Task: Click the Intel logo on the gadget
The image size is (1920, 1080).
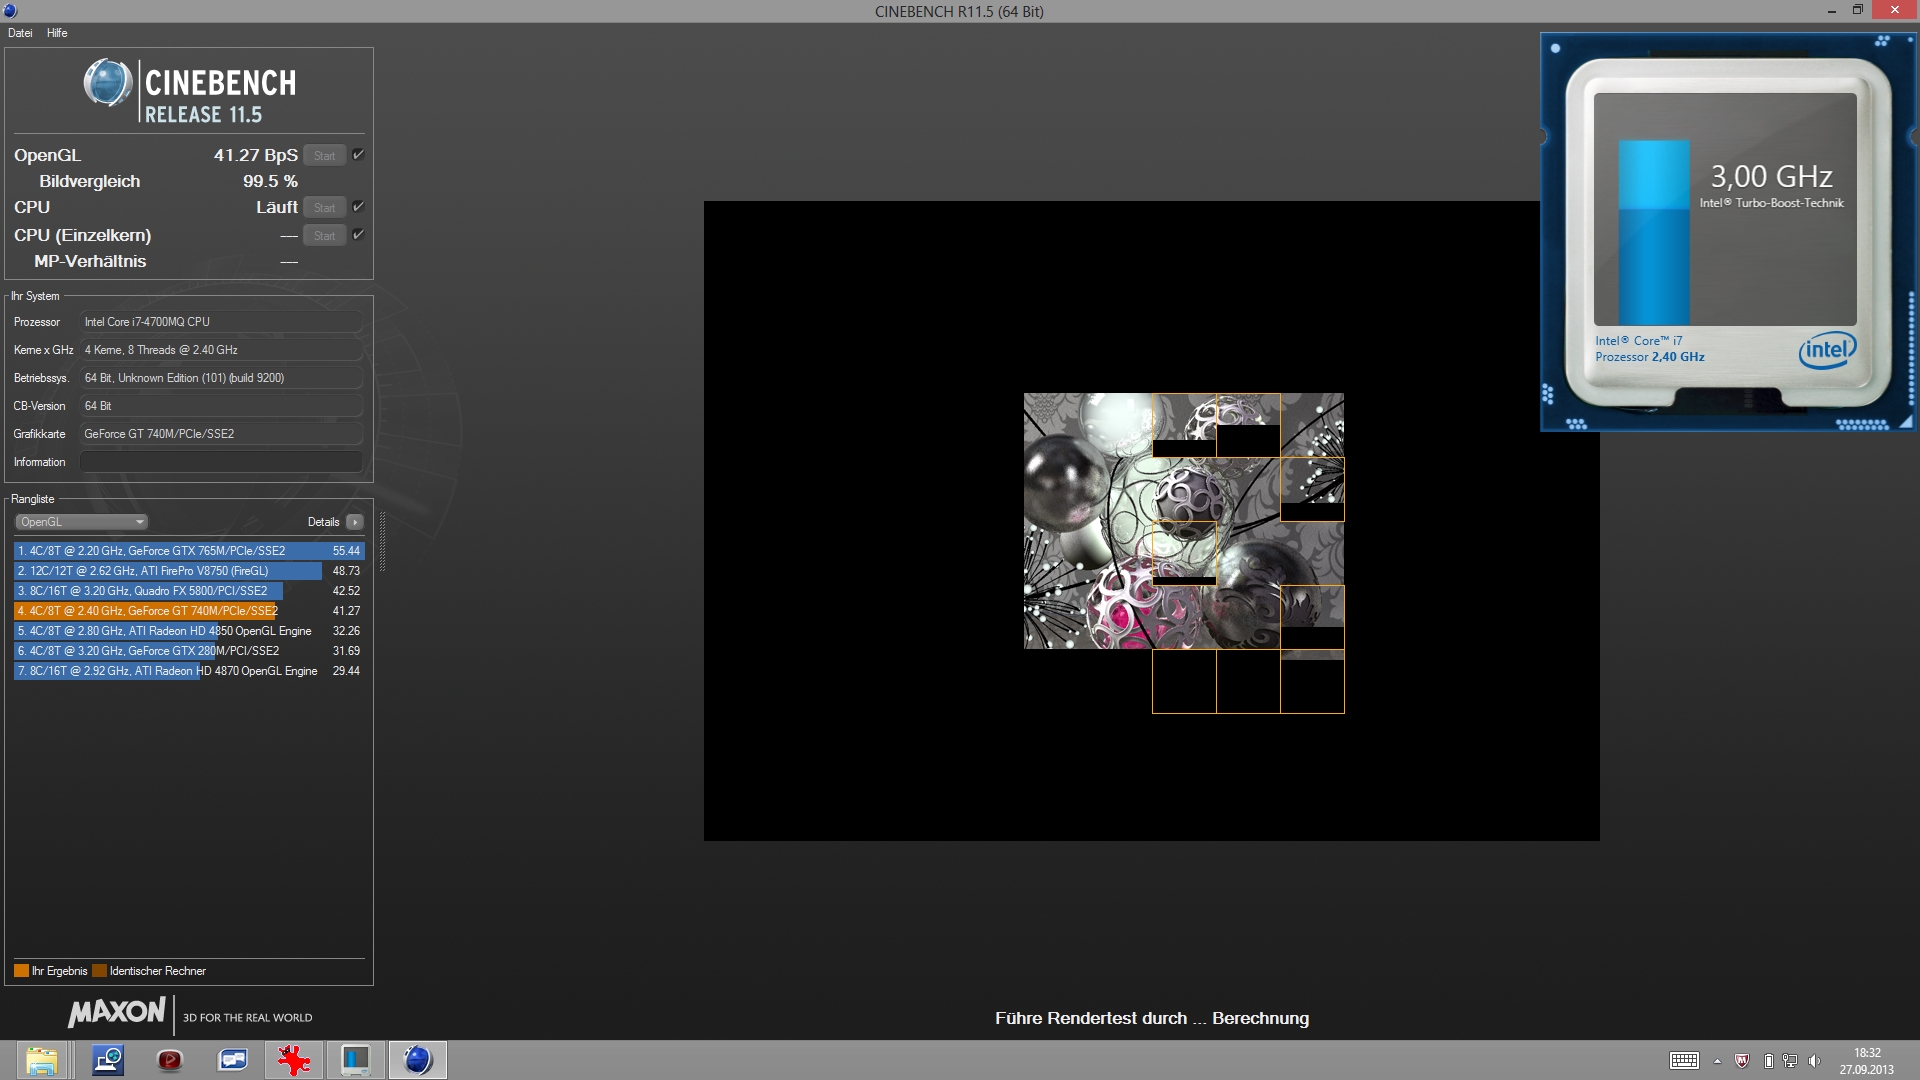Action: [x=1827, y=350]
